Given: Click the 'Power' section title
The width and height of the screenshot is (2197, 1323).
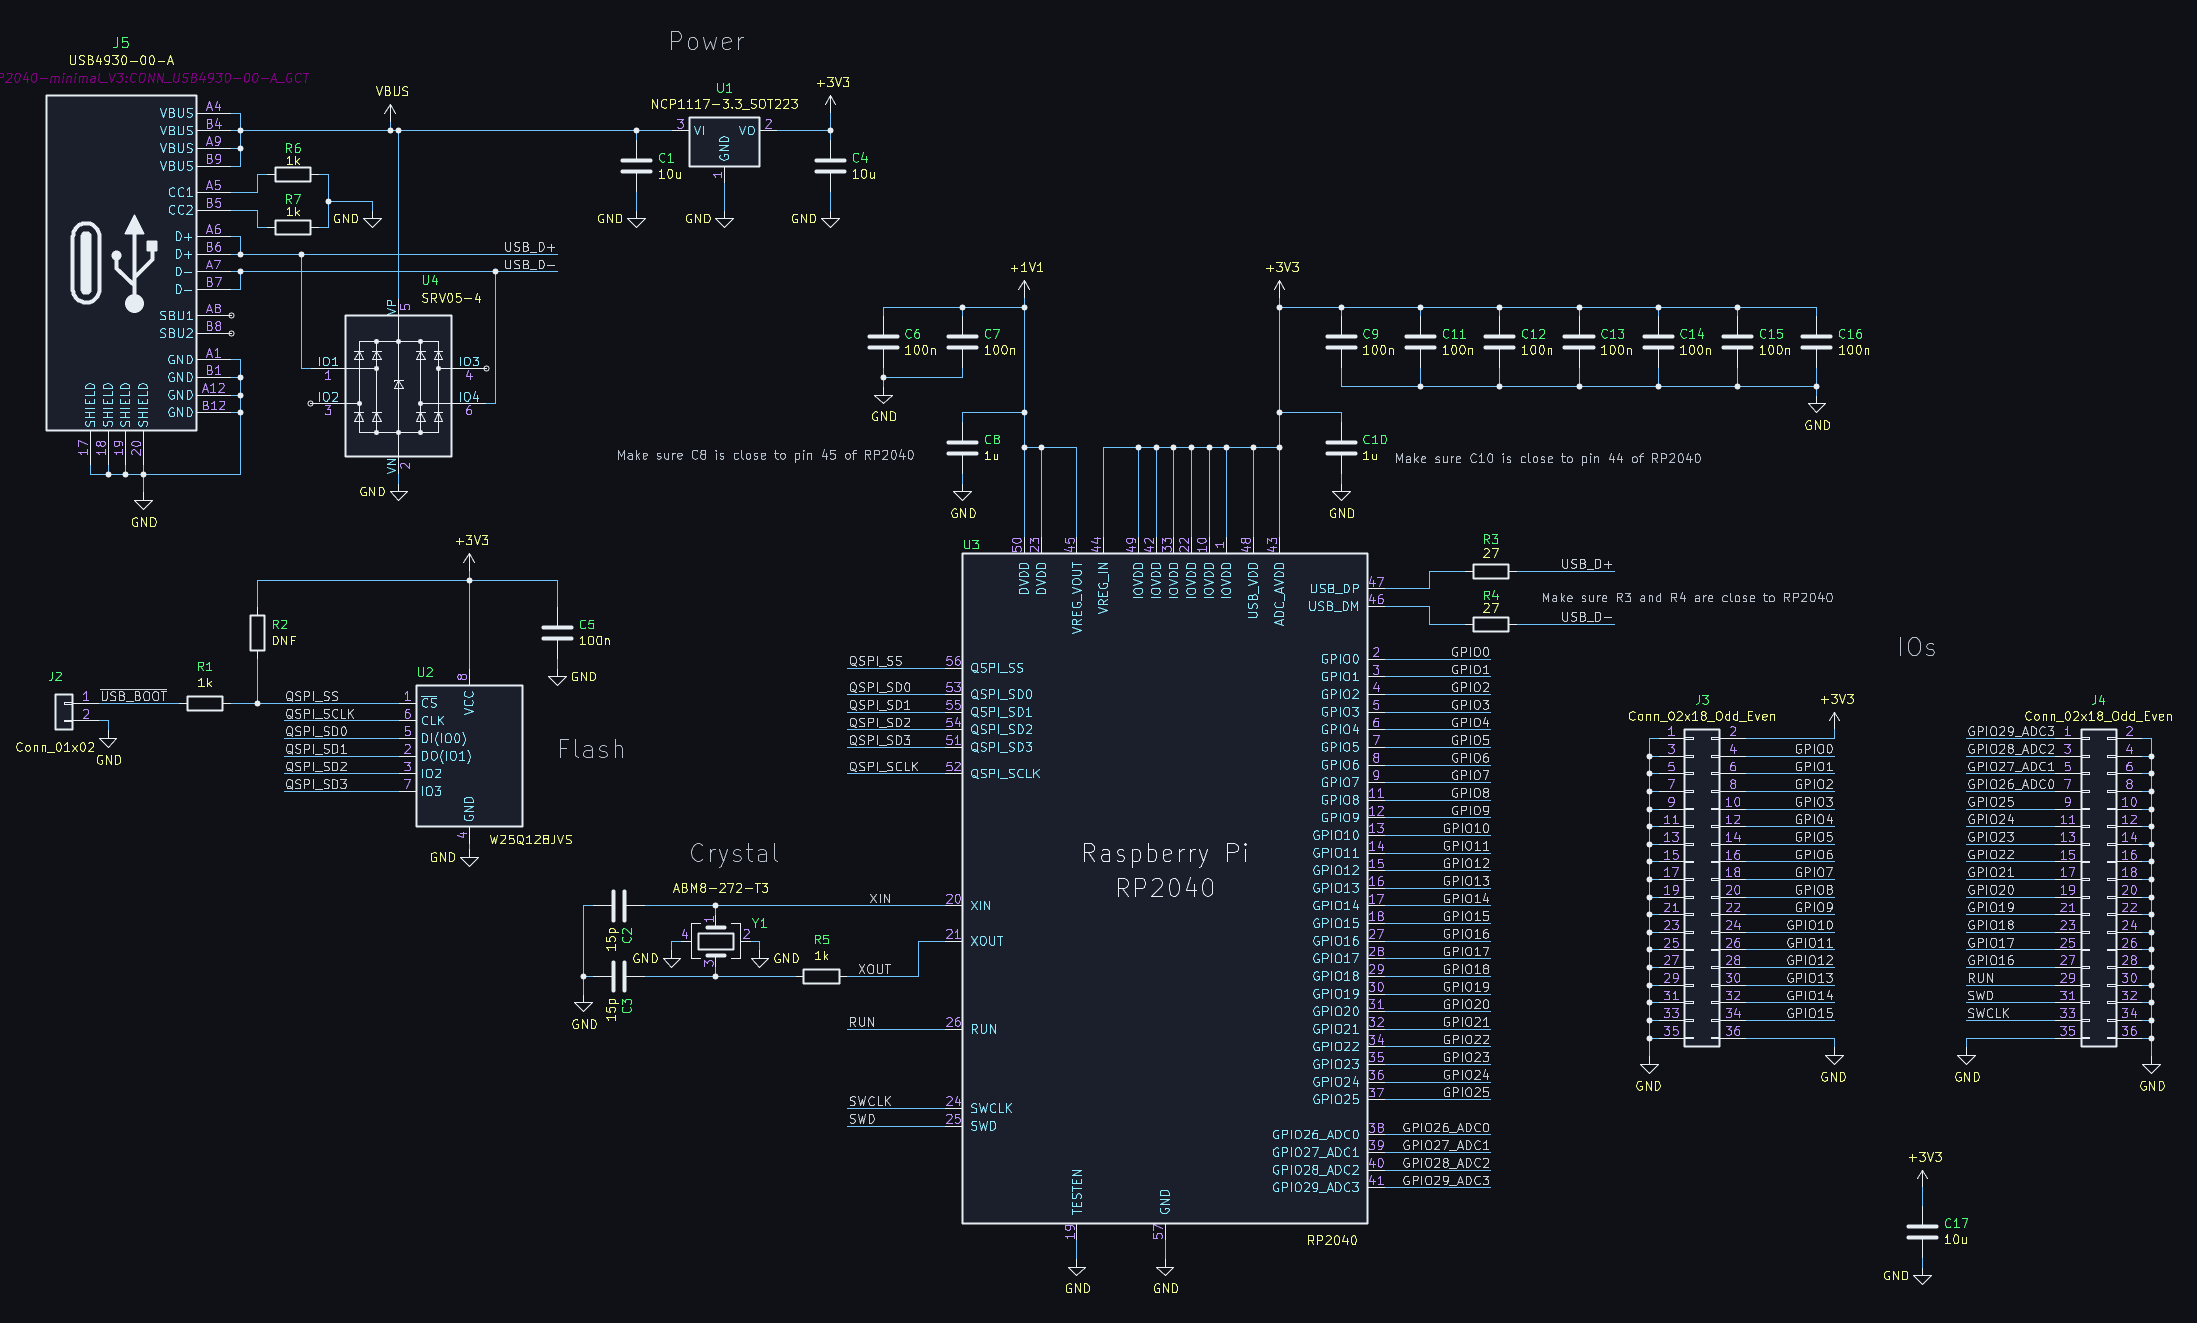Looking at the screenshot, I should 707,42.
